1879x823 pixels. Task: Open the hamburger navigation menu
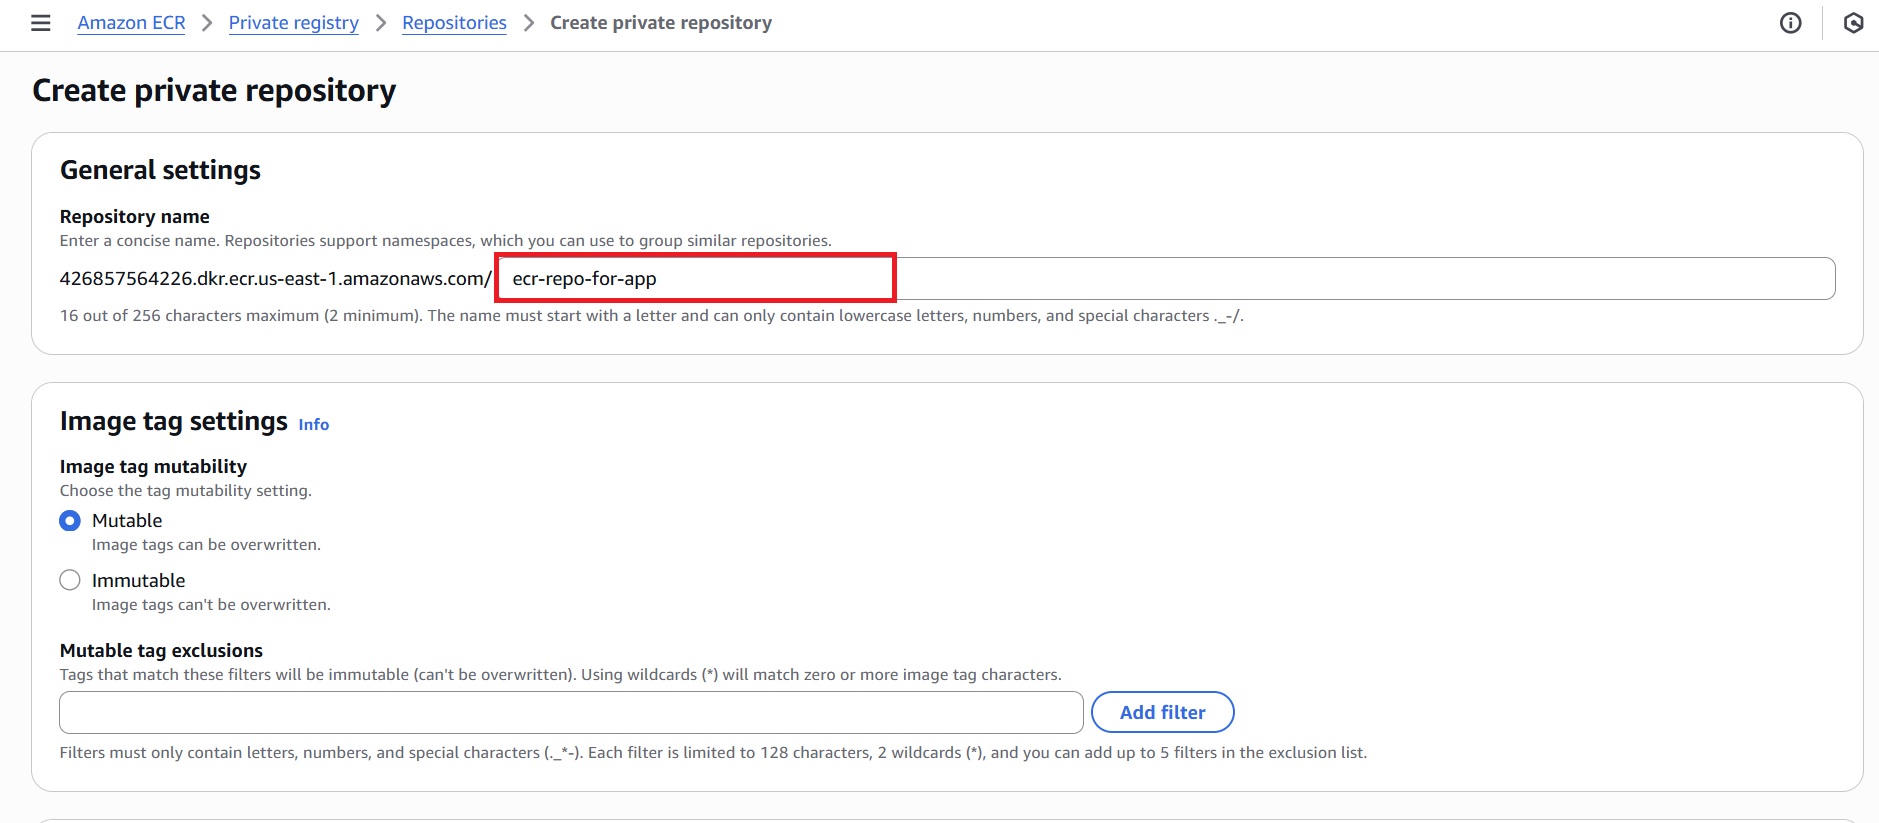coord(41,23)
